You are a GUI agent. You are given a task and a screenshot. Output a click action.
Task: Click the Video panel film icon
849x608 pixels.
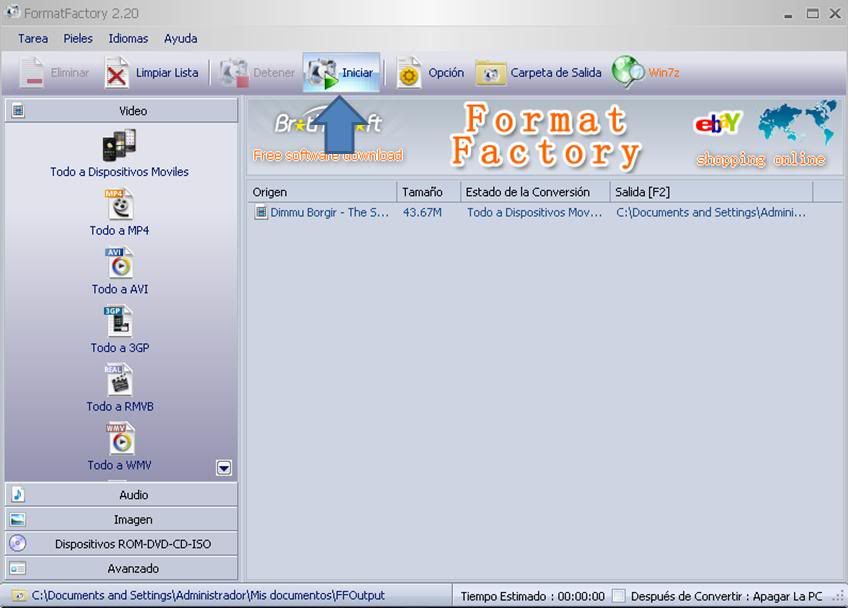(18, 110)
